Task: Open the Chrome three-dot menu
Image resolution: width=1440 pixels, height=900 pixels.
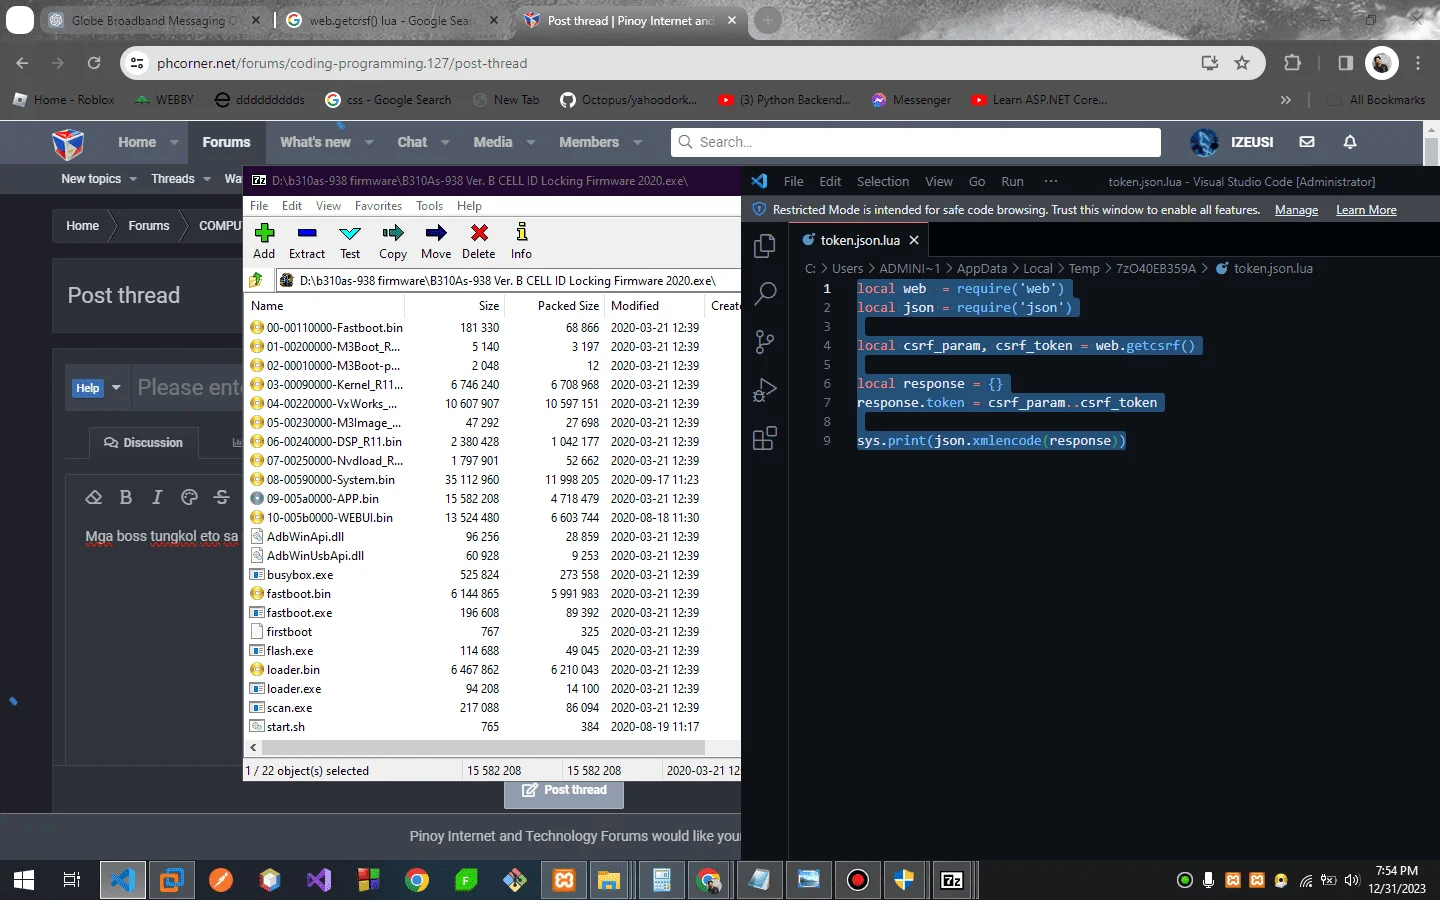Action: point(1418,63)
